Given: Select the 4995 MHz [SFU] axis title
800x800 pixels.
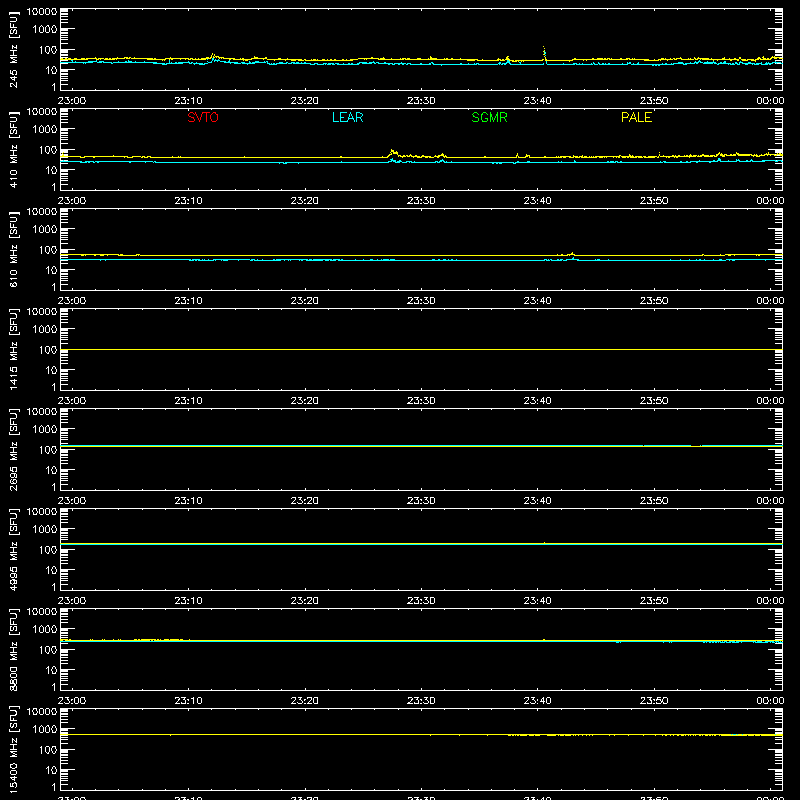Looking at the screenshot, I should pyautogui.click(x=13, y=550).
